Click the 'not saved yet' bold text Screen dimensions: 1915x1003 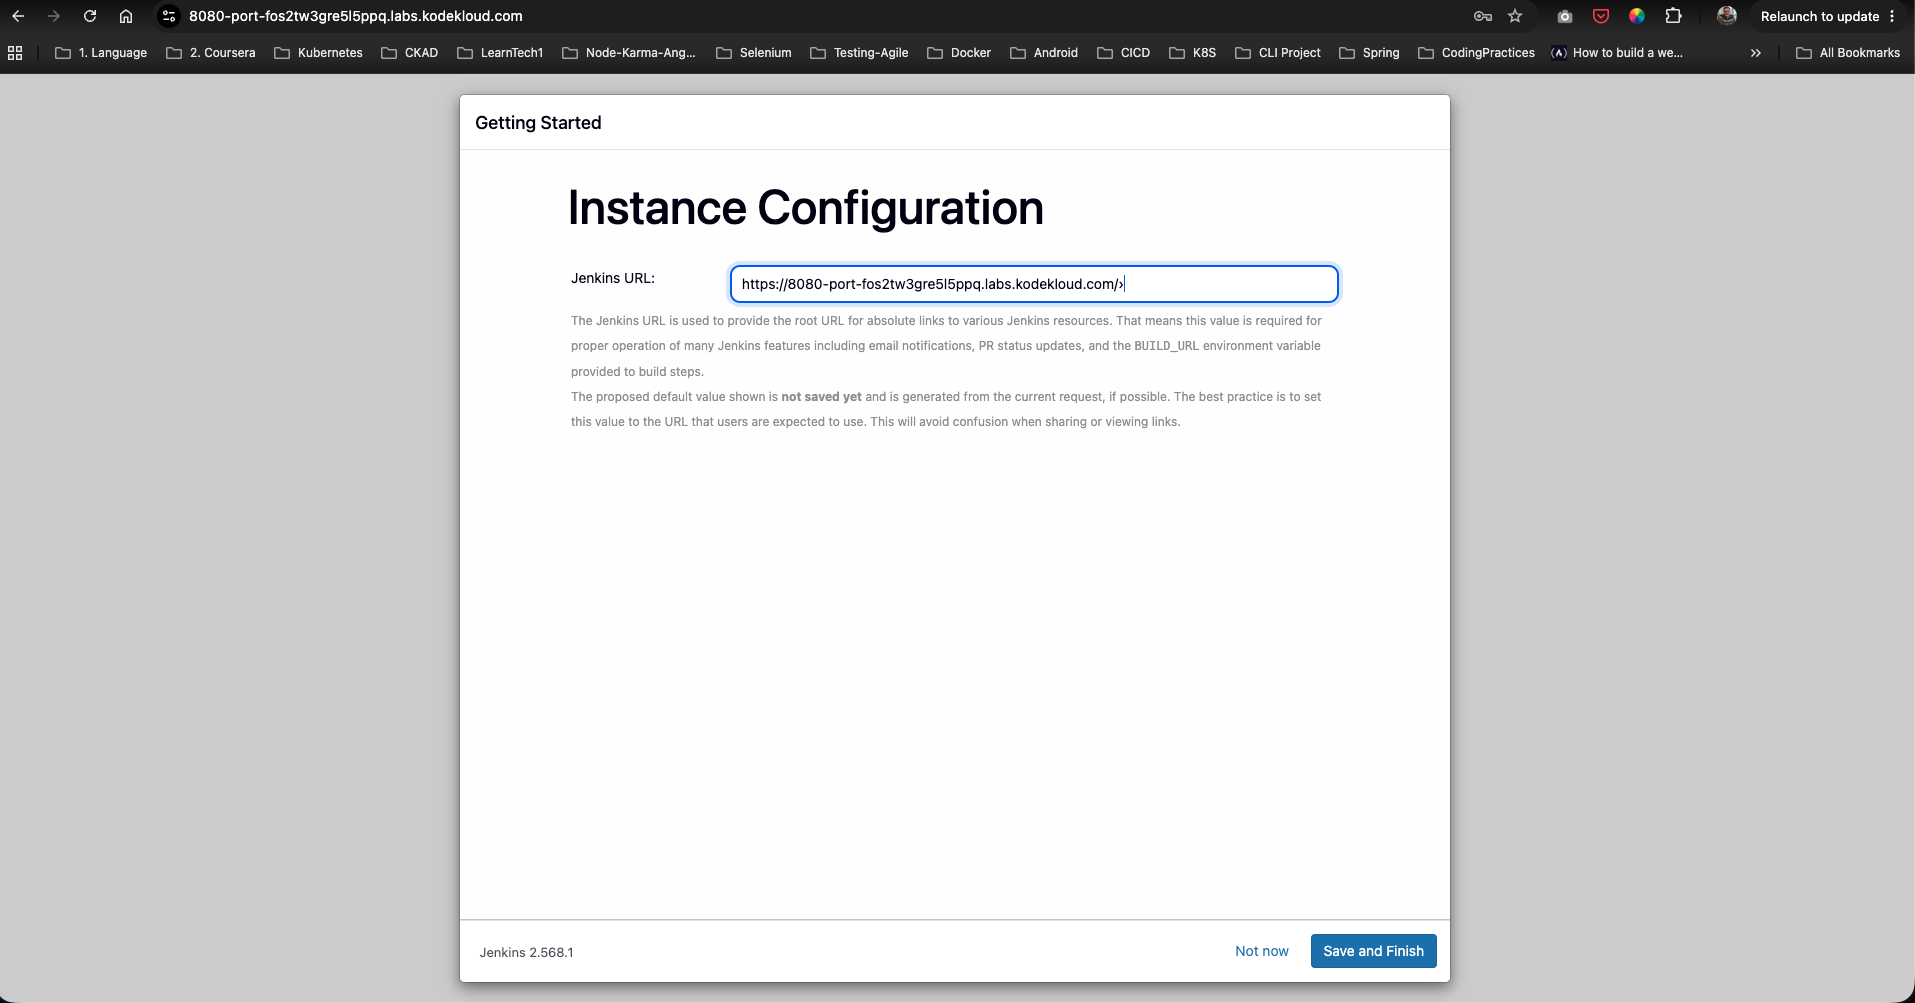pyautogui.click(x=821, y=397)
